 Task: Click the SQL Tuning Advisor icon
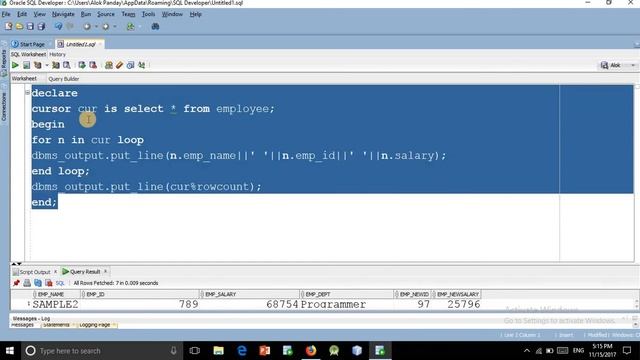pos(67,65)
